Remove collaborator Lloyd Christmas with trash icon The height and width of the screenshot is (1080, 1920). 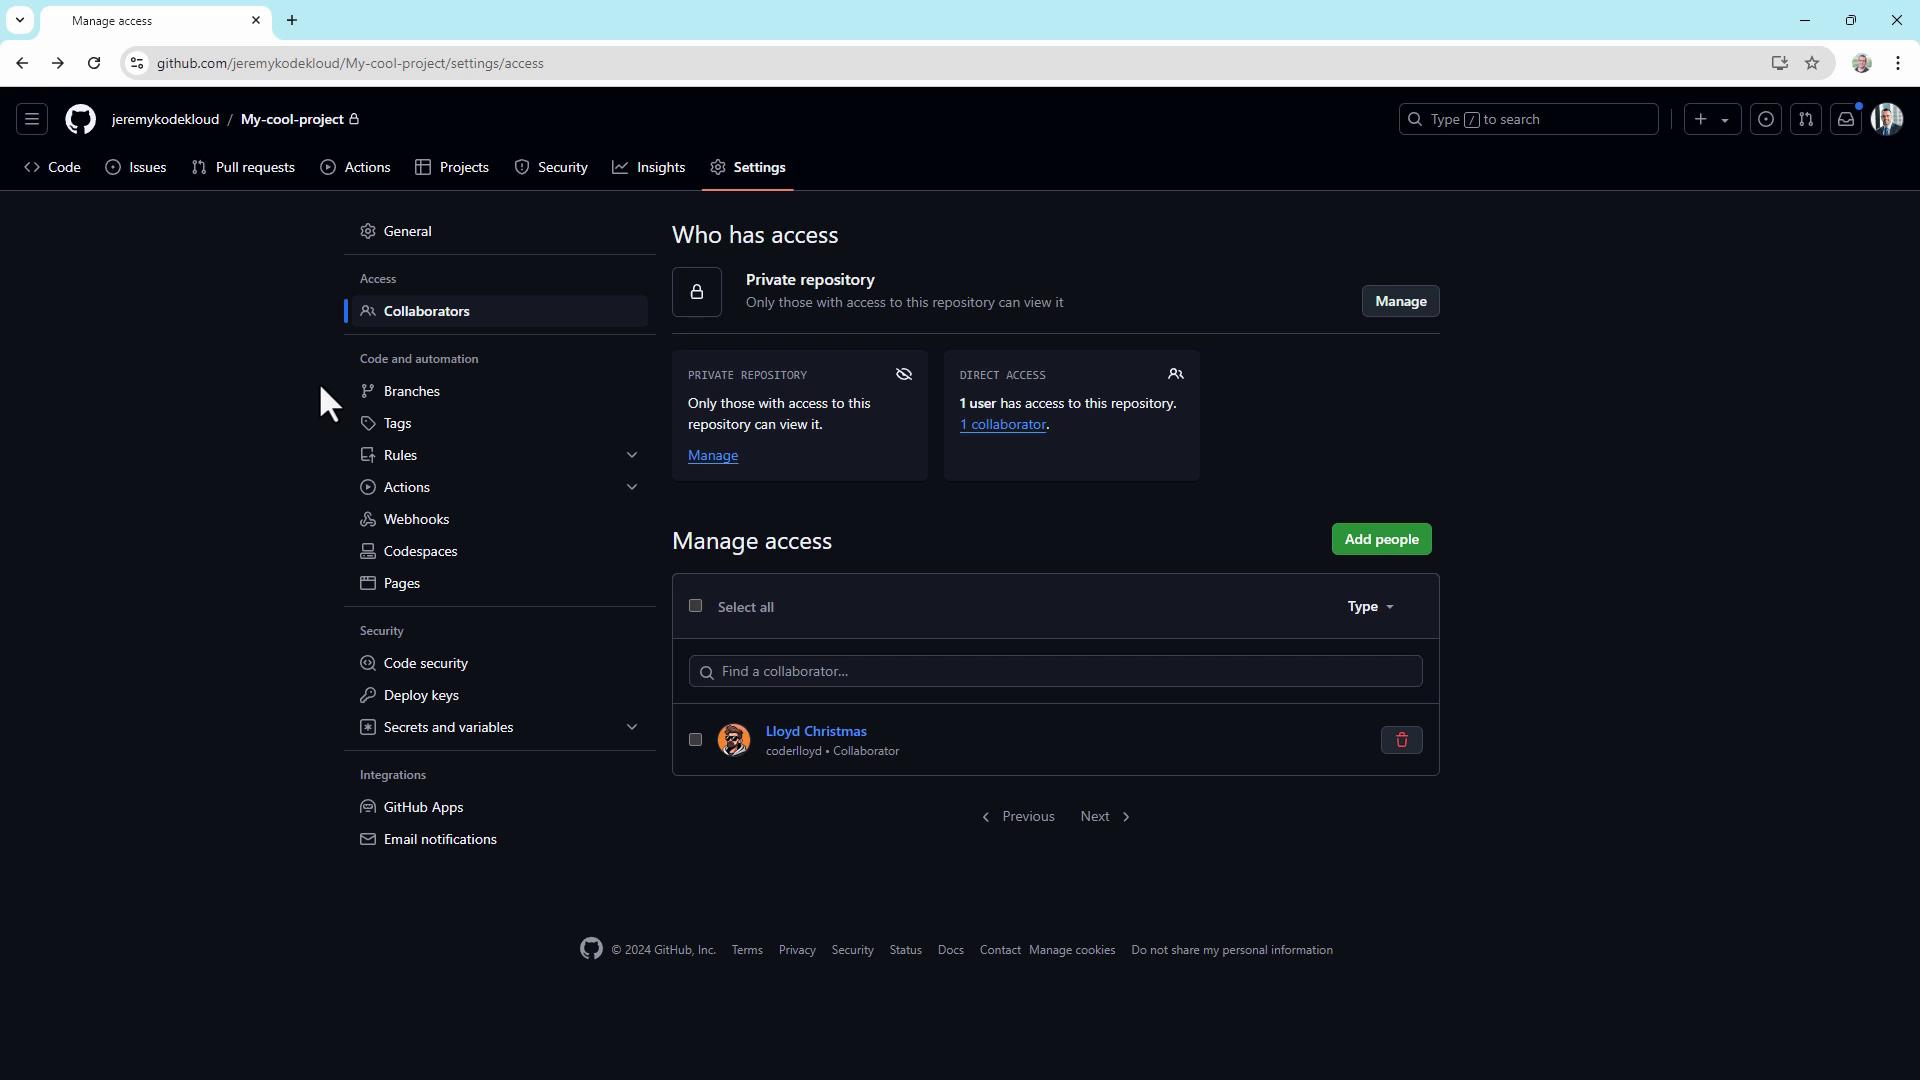(x=1401, y=740)
